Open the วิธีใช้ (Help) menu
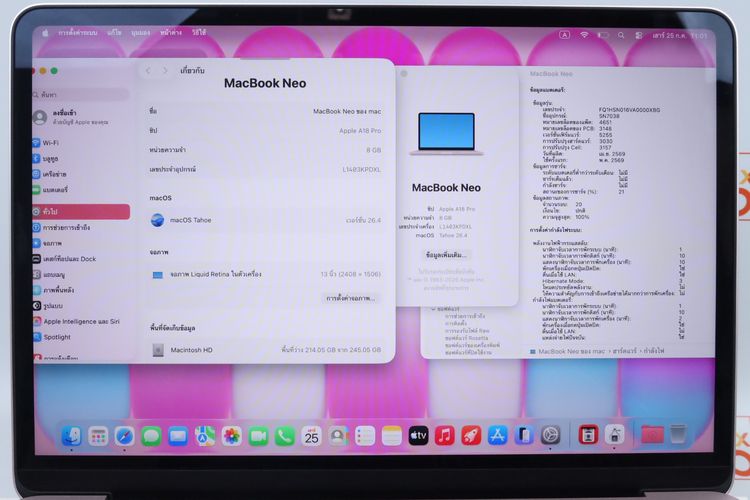 pyautogui.click(x=199, y=33)
